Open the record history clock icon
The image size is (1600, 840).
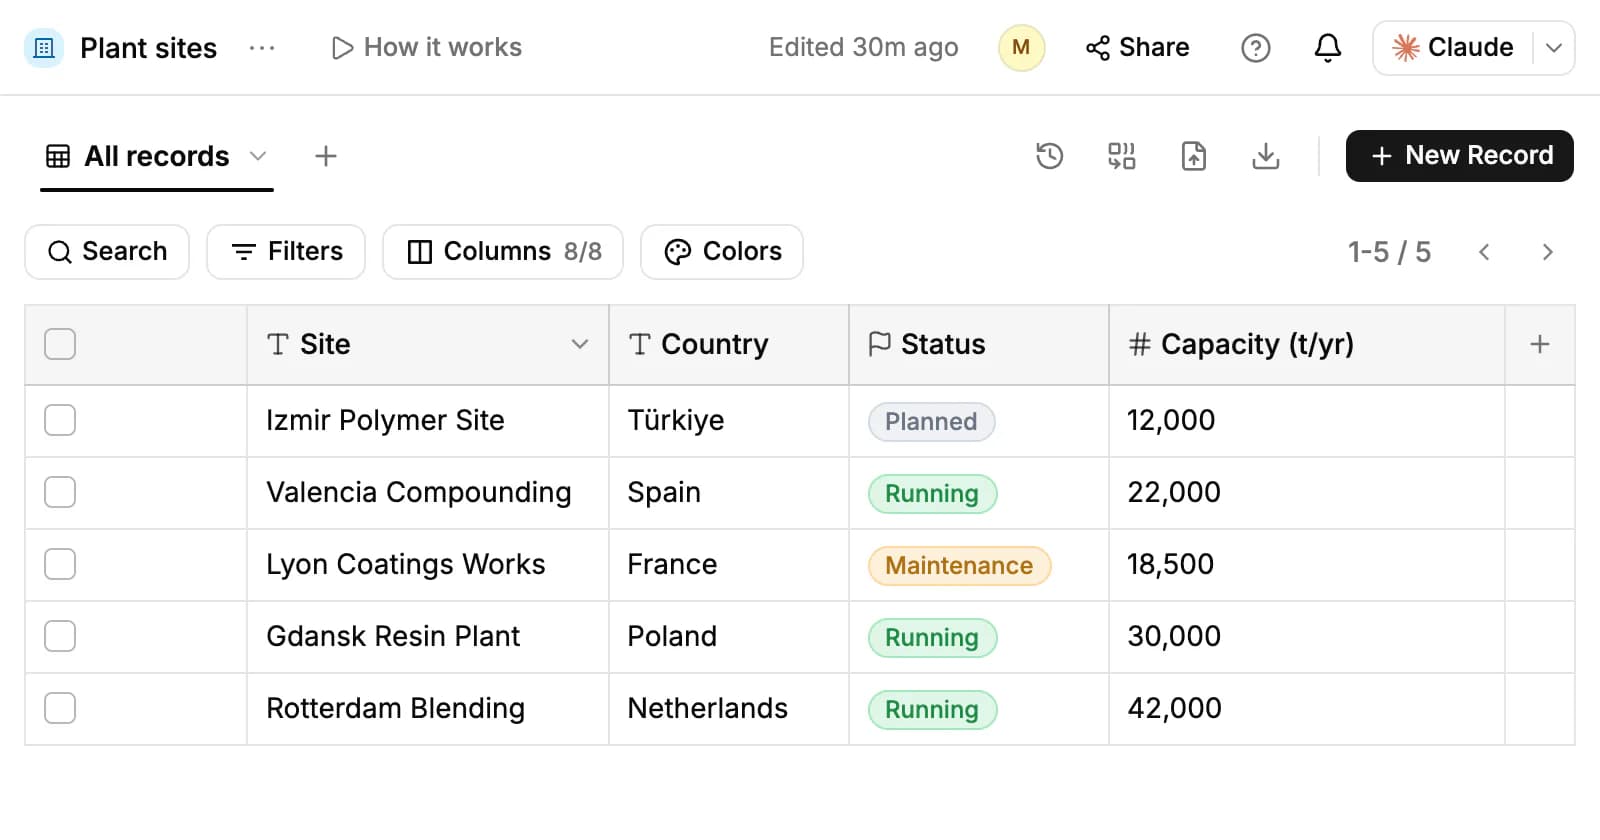[1049, 156]
